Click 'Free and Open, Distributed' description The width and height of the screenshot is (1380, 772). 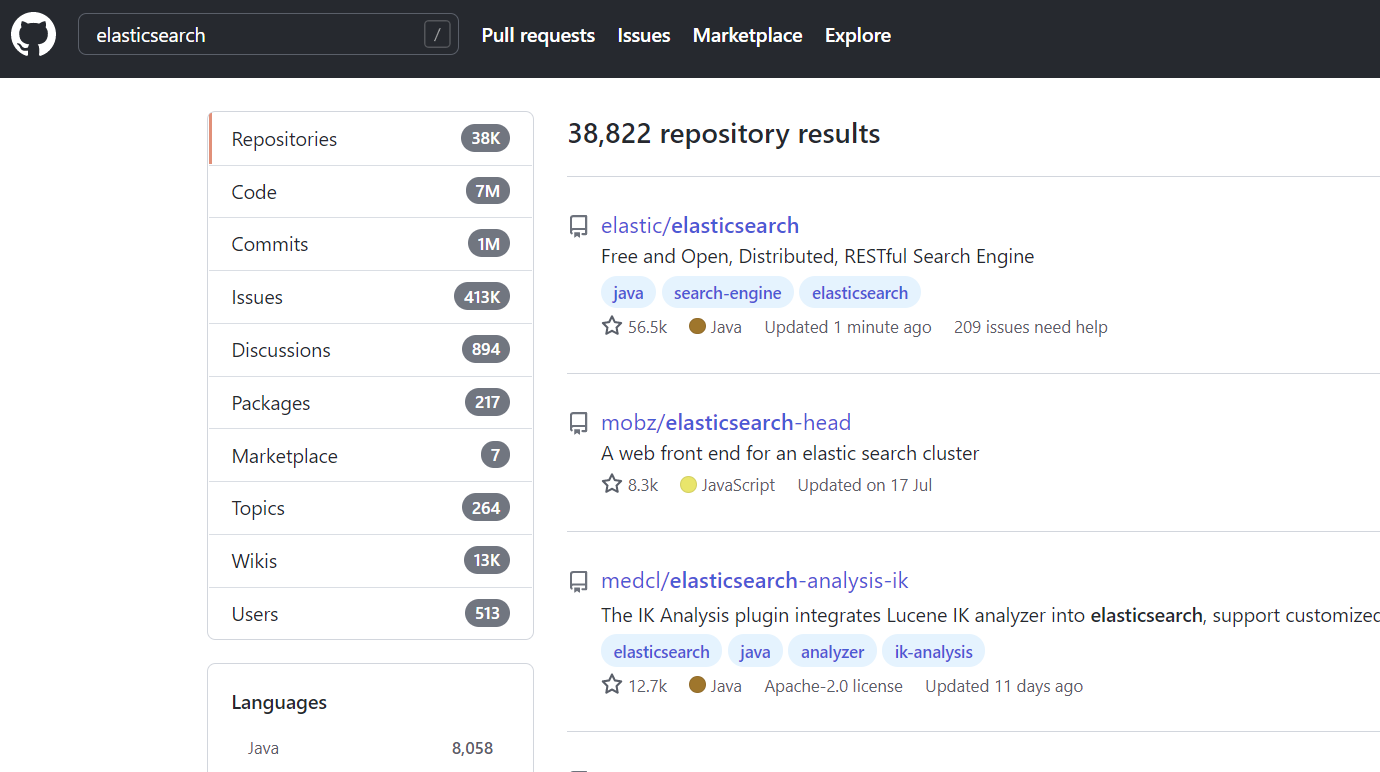[x=818, y=256]
